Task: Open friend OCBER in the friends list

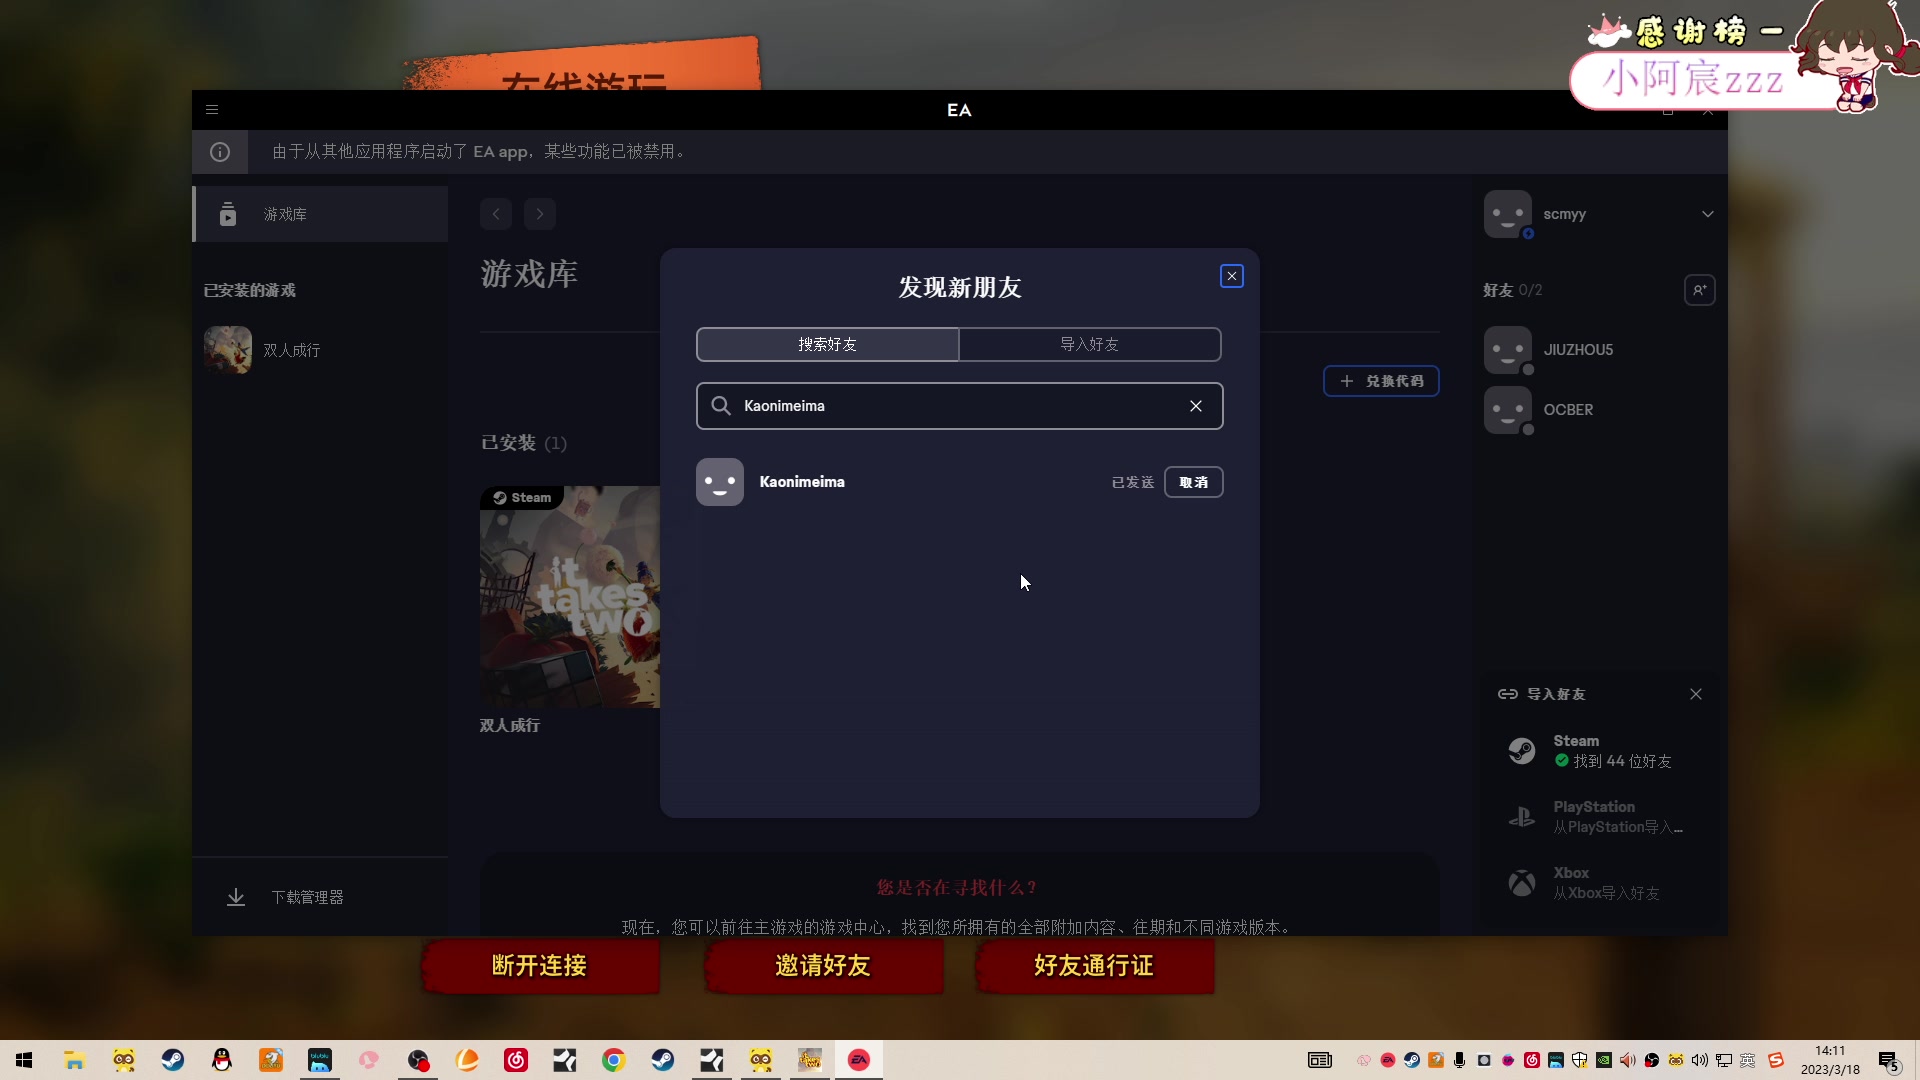Action: click(x=1600, y=410)
